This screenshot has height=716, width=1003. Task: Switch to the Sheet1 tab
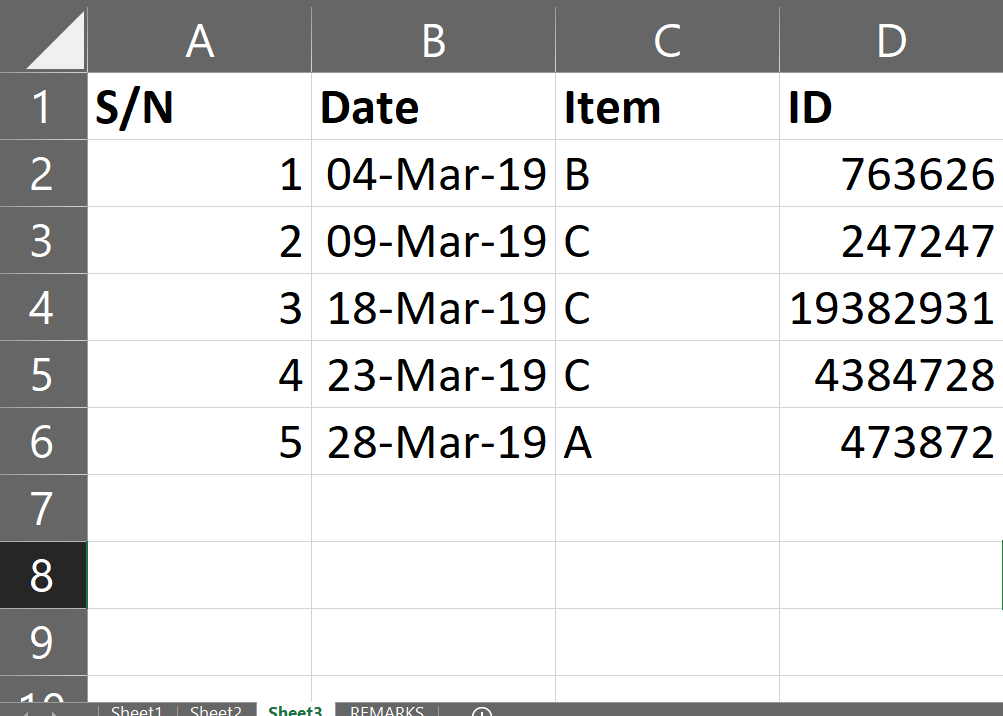(x=136, y=711)
